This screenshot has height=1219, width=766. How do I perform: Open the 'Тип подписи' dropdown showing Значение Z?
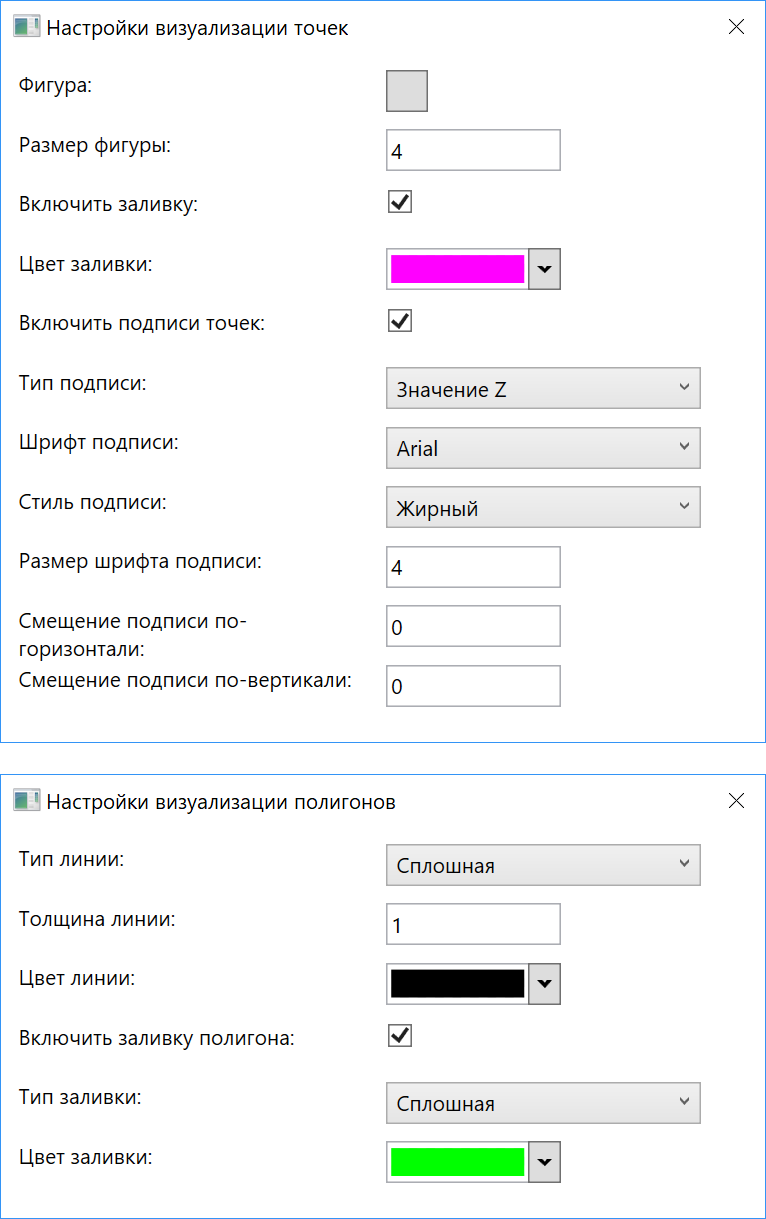[543, 388]
